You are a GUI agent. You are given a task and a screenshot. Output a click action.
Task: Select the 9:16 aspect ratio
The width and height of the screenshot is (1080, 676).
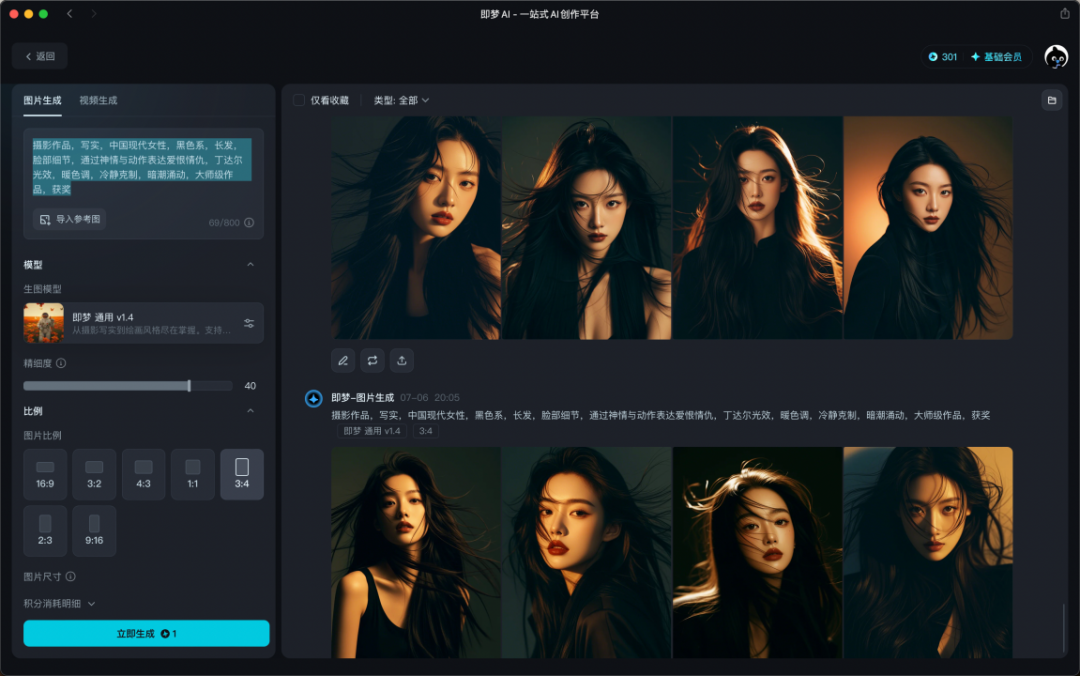[94, 531]
